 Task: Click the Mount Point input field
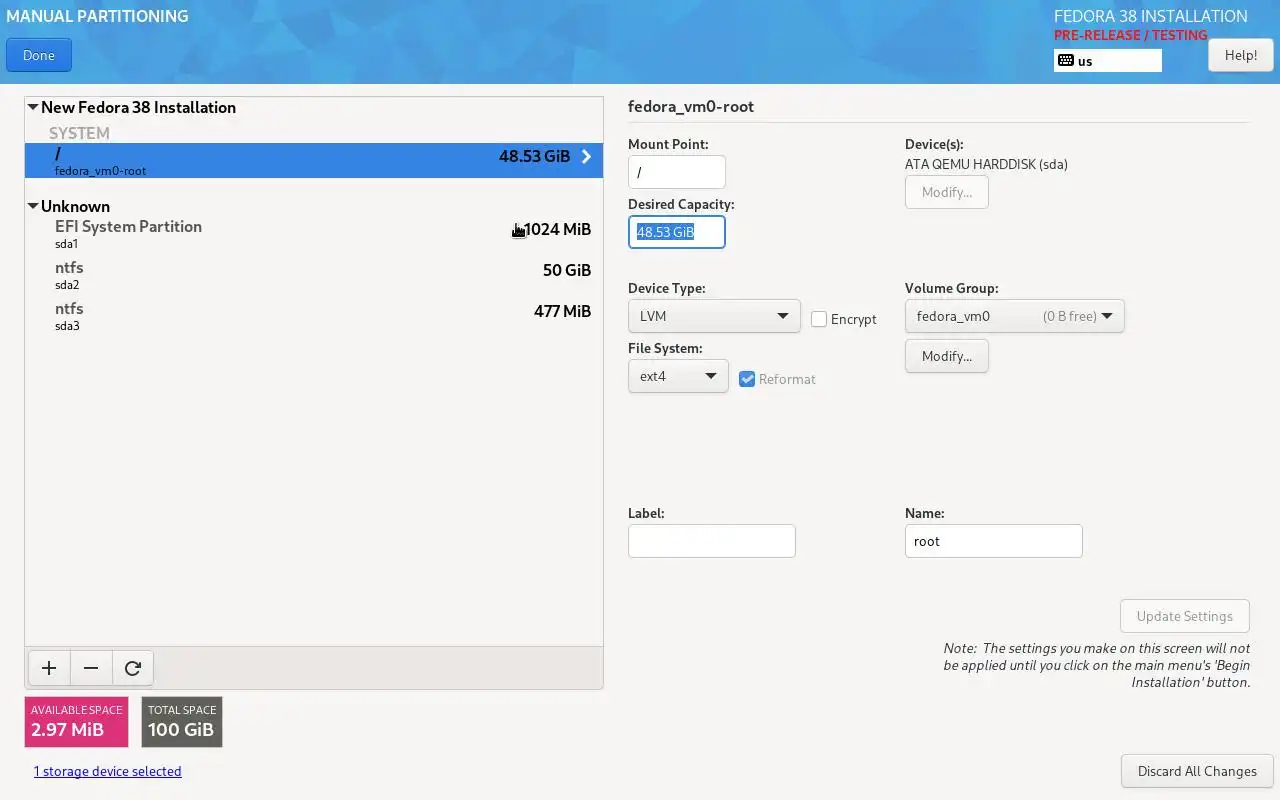pos(677,172)
